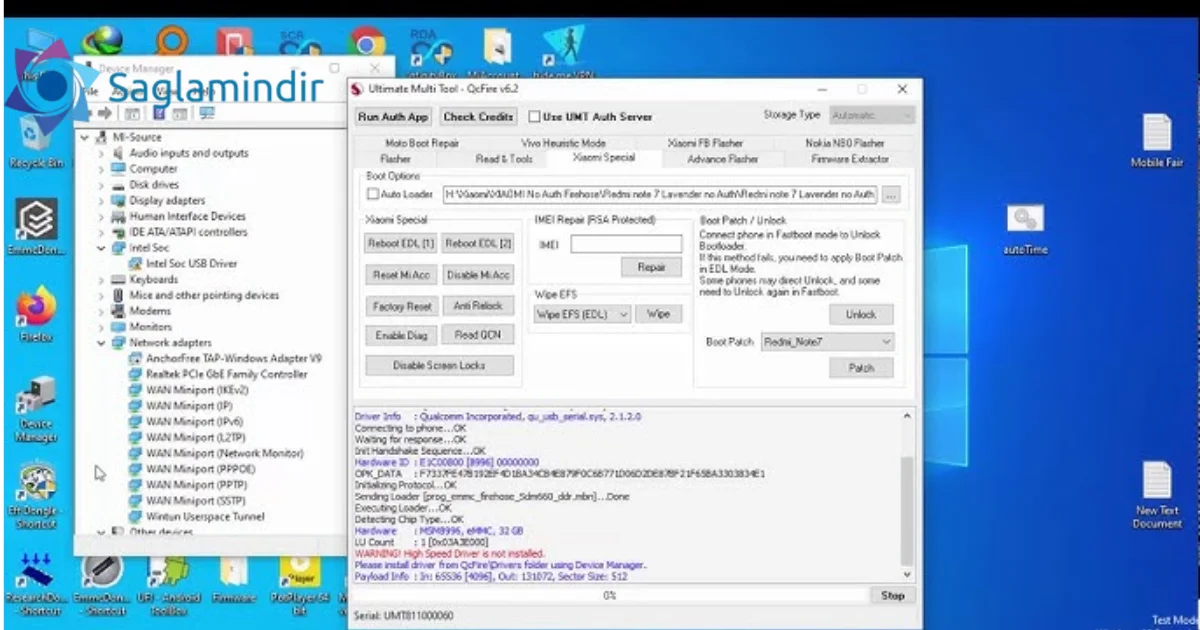This screenshot has height=630, width=1200.
Task: Click into the IMEI input field
Action: pyautogui.click(x=626, y=243)
